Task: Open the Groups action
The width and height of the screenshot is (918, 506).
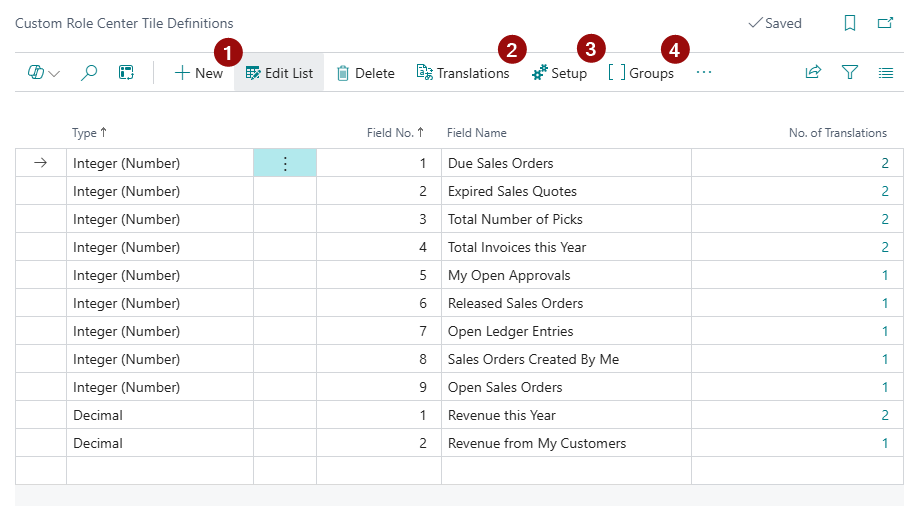Action: [641, 73]
